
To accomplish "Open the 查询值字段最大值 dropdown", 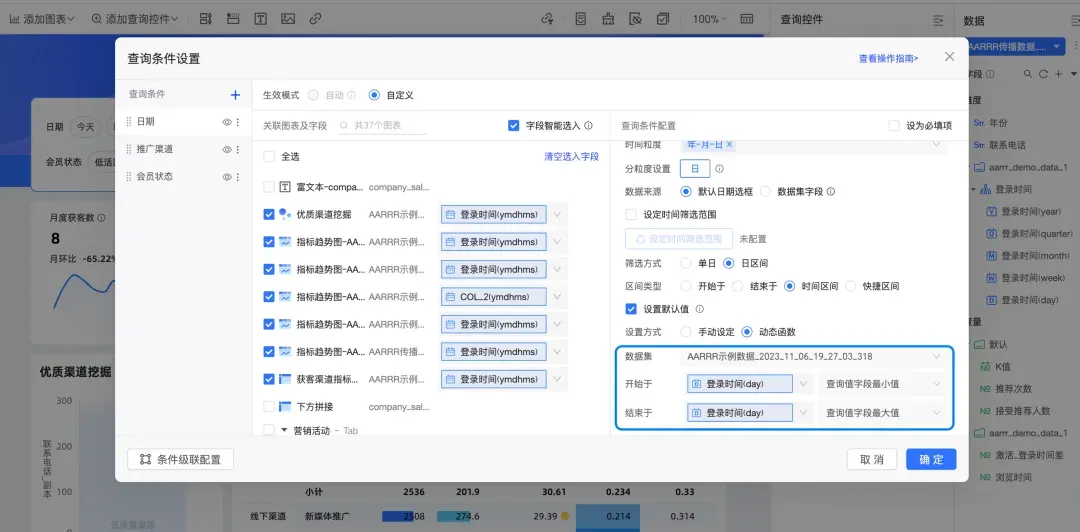I will tap(882, 413).
